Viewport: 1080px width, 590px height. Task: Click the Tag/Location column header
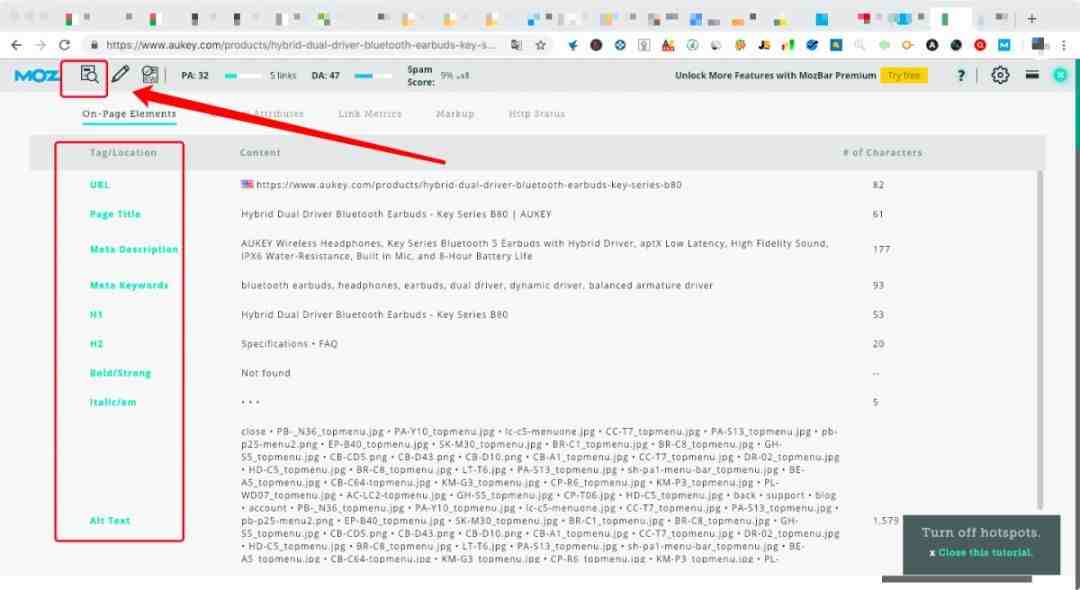(123, 153)
